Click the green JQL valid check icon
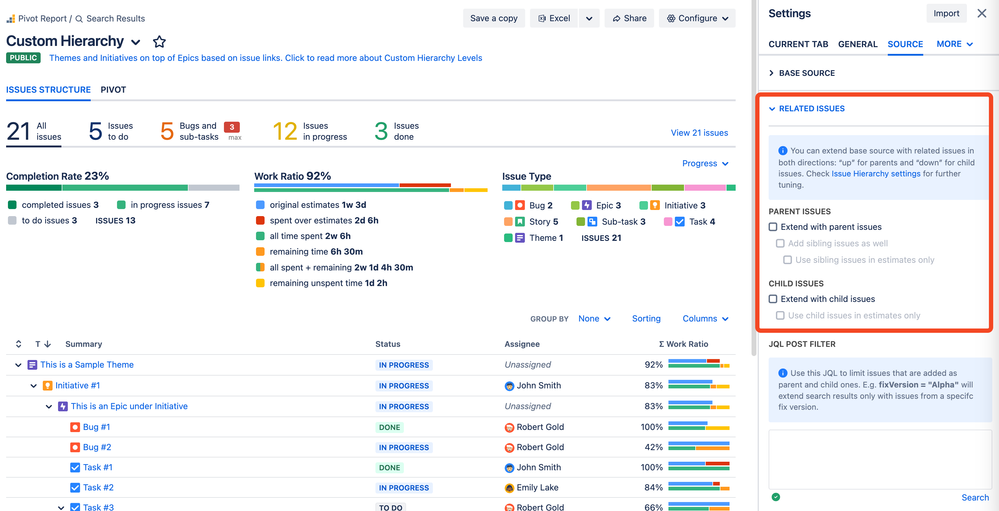 tap(775, 497)
